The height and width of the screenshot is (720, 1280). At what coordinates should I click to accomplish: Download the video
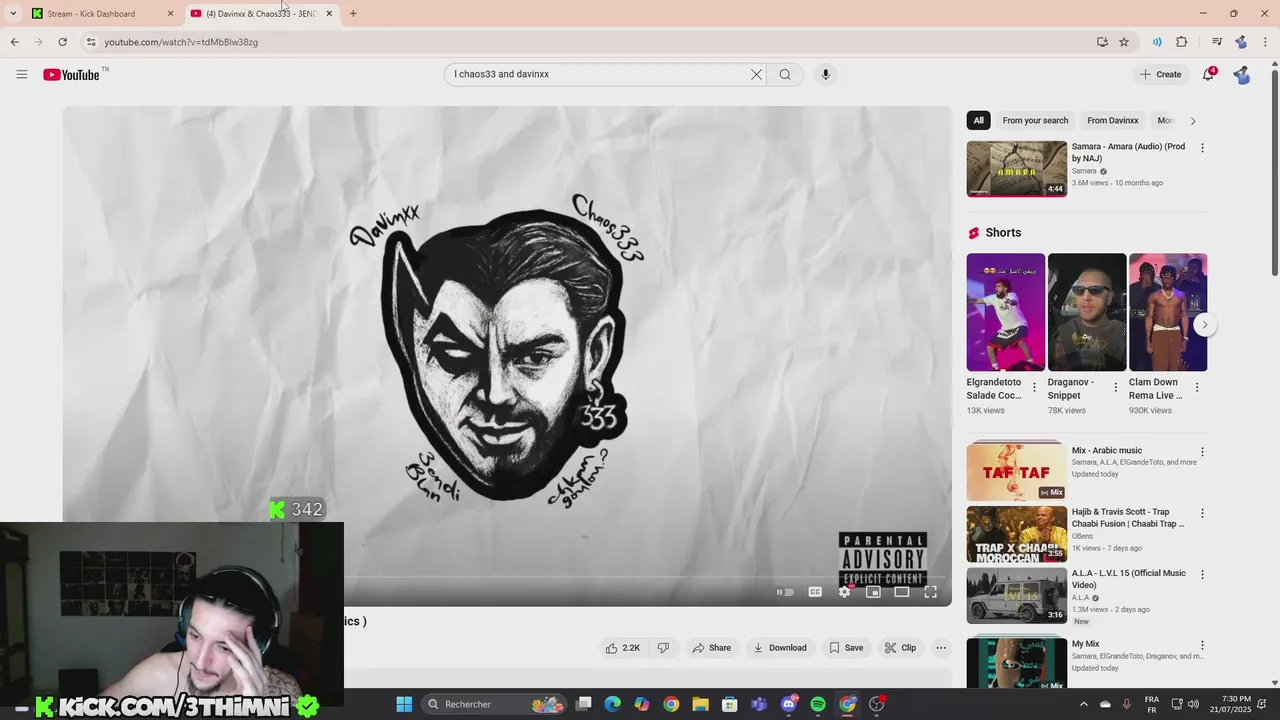tap(780, 648)
